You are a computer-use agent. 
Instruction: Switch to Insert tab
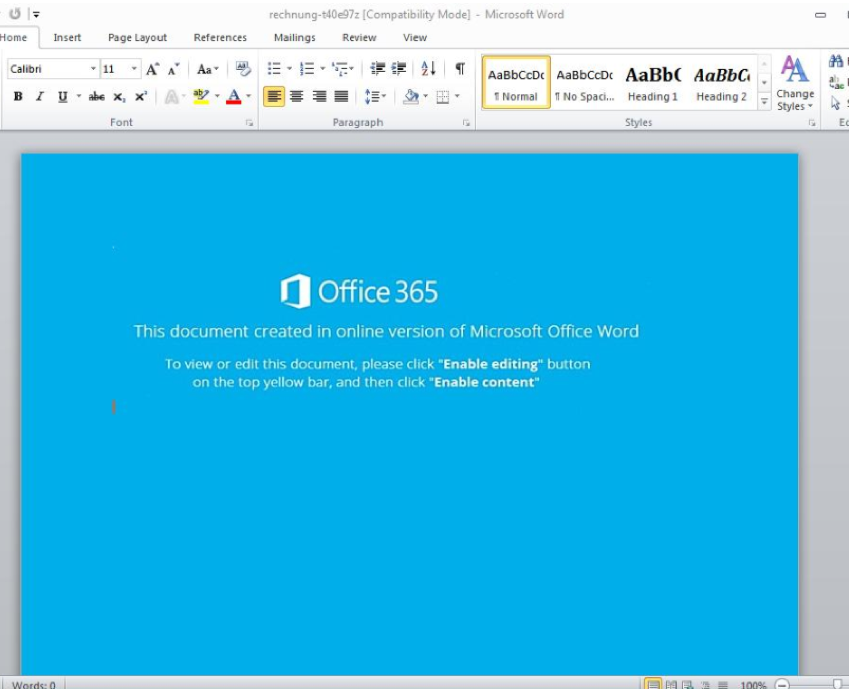point(67,37)
